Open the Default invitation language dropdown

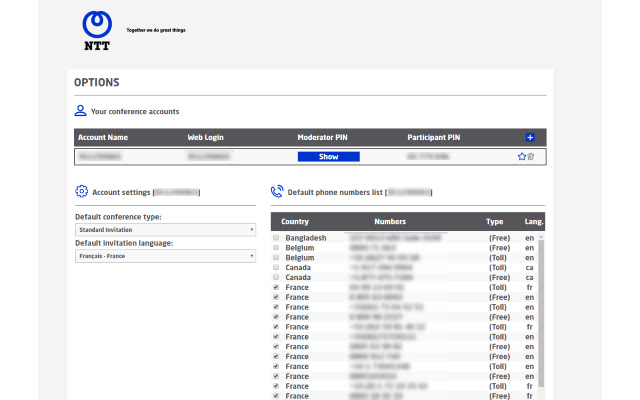click(165, 256)
